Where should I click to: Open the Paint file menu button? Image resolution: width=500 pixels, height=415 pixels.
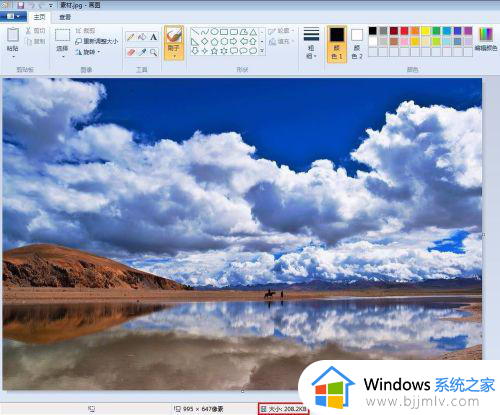point(13,16)
